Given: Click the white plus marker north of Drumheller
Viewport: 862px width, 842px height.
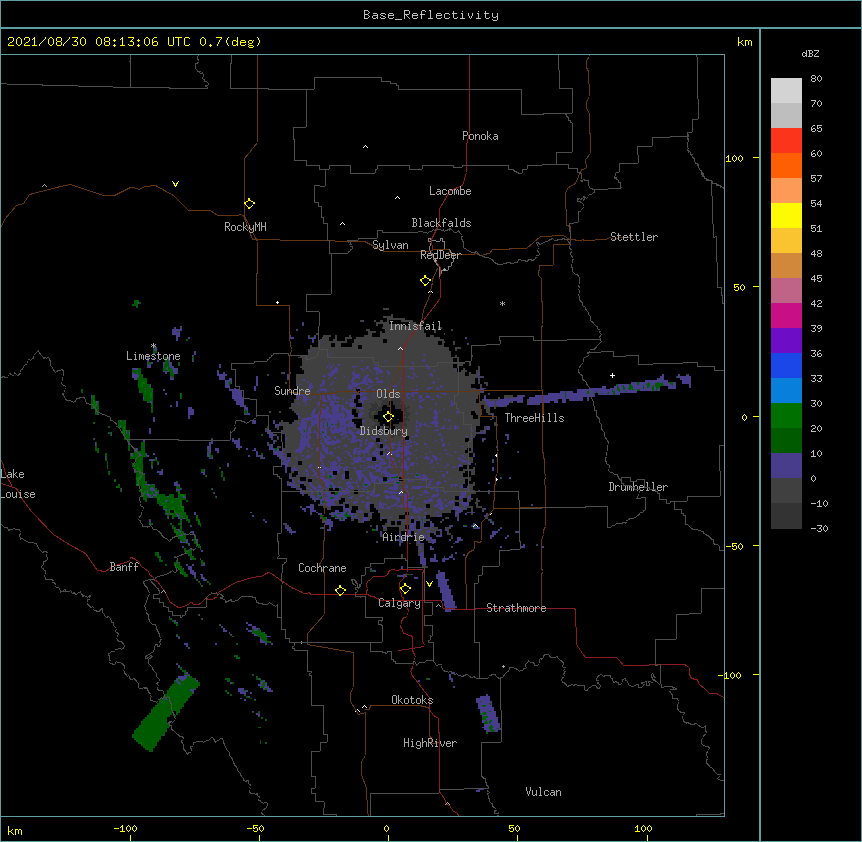Looking at the screenshot, I should (x=612, y=375).
